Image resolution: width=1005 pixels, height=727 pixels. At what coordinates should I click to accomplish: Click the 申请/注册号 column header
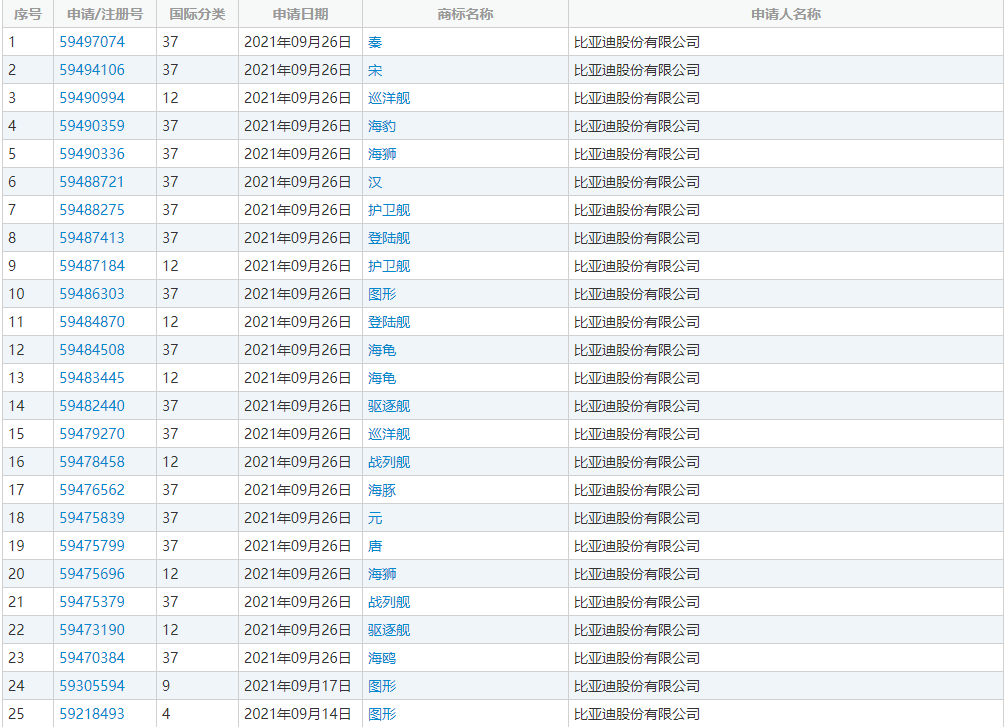click(x=105, y=14)
